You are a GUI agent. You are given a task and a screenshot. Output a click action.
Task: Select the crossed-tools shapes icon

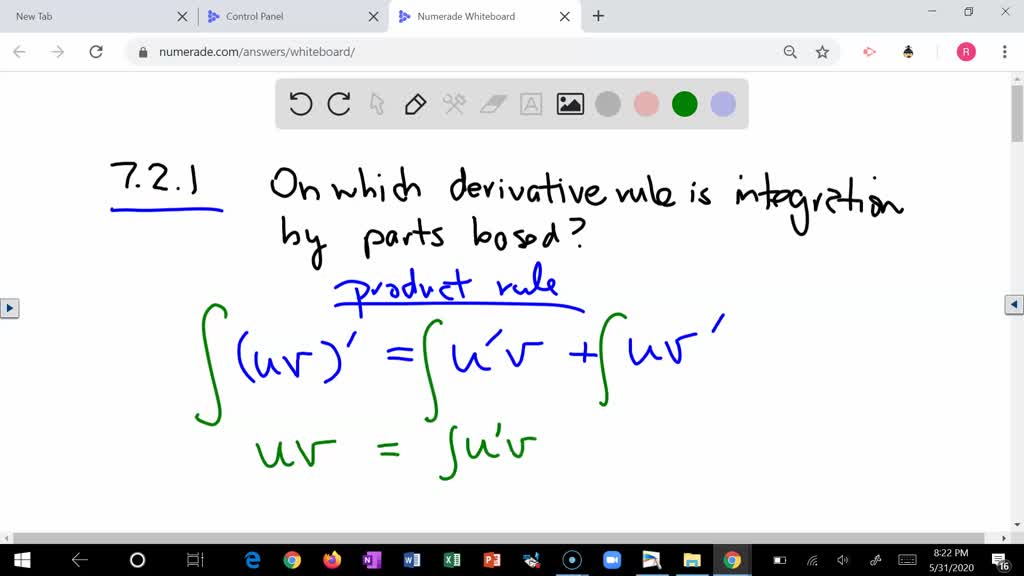pos(454,103)
